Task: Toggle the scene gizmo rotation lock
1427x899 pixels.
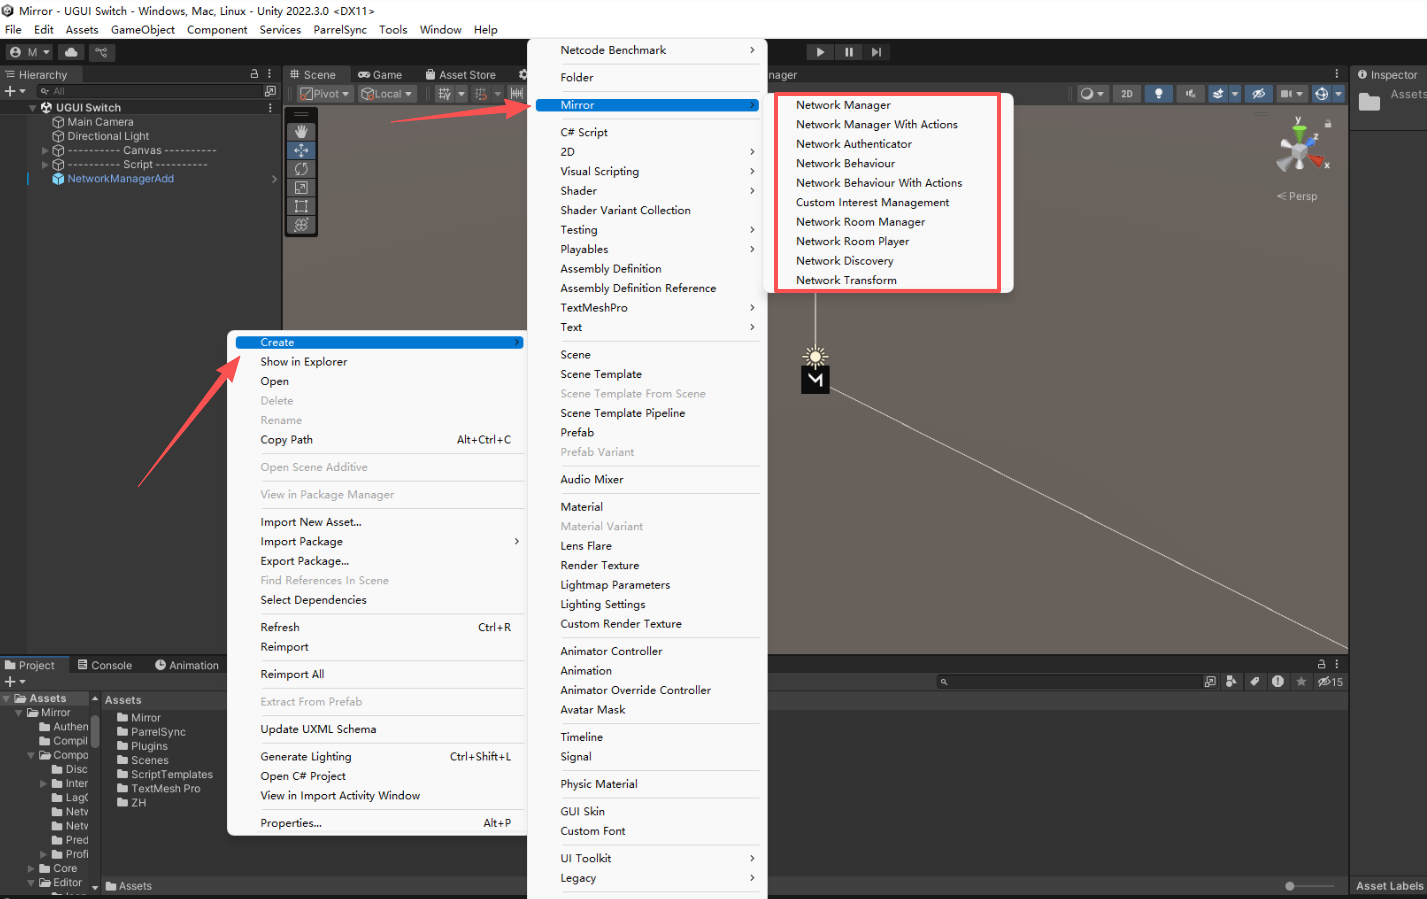Action: [1328, 124]
